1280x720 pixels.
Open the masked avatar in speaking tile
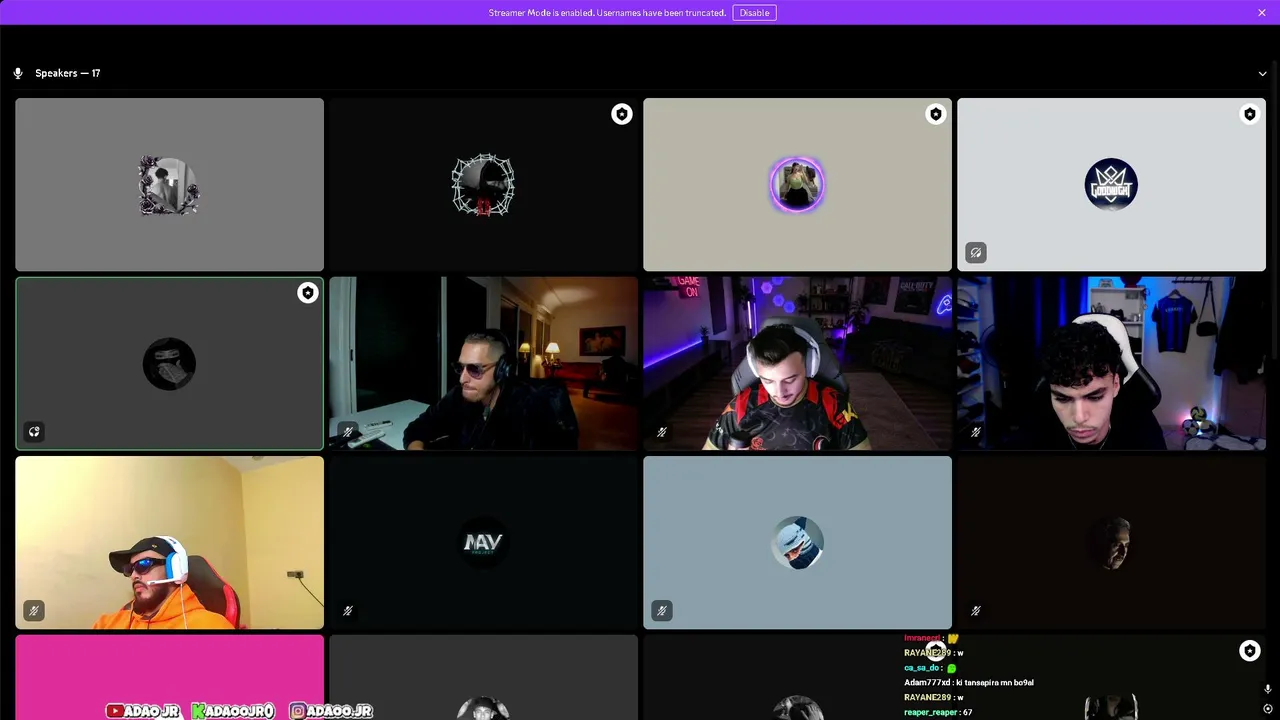click(169, 363)
